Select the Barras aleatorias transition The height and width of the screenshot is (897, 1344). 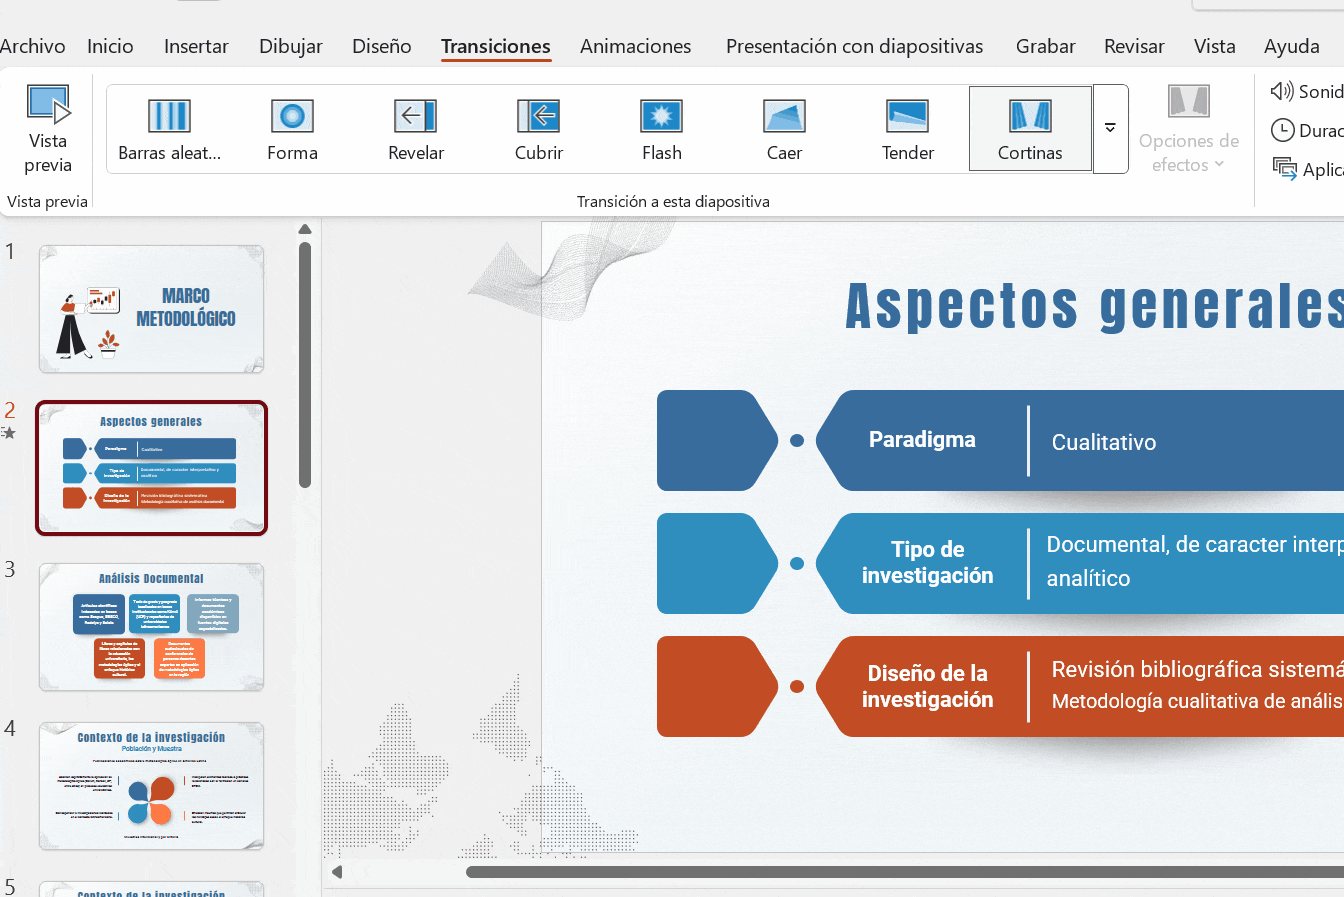[169, 130]
